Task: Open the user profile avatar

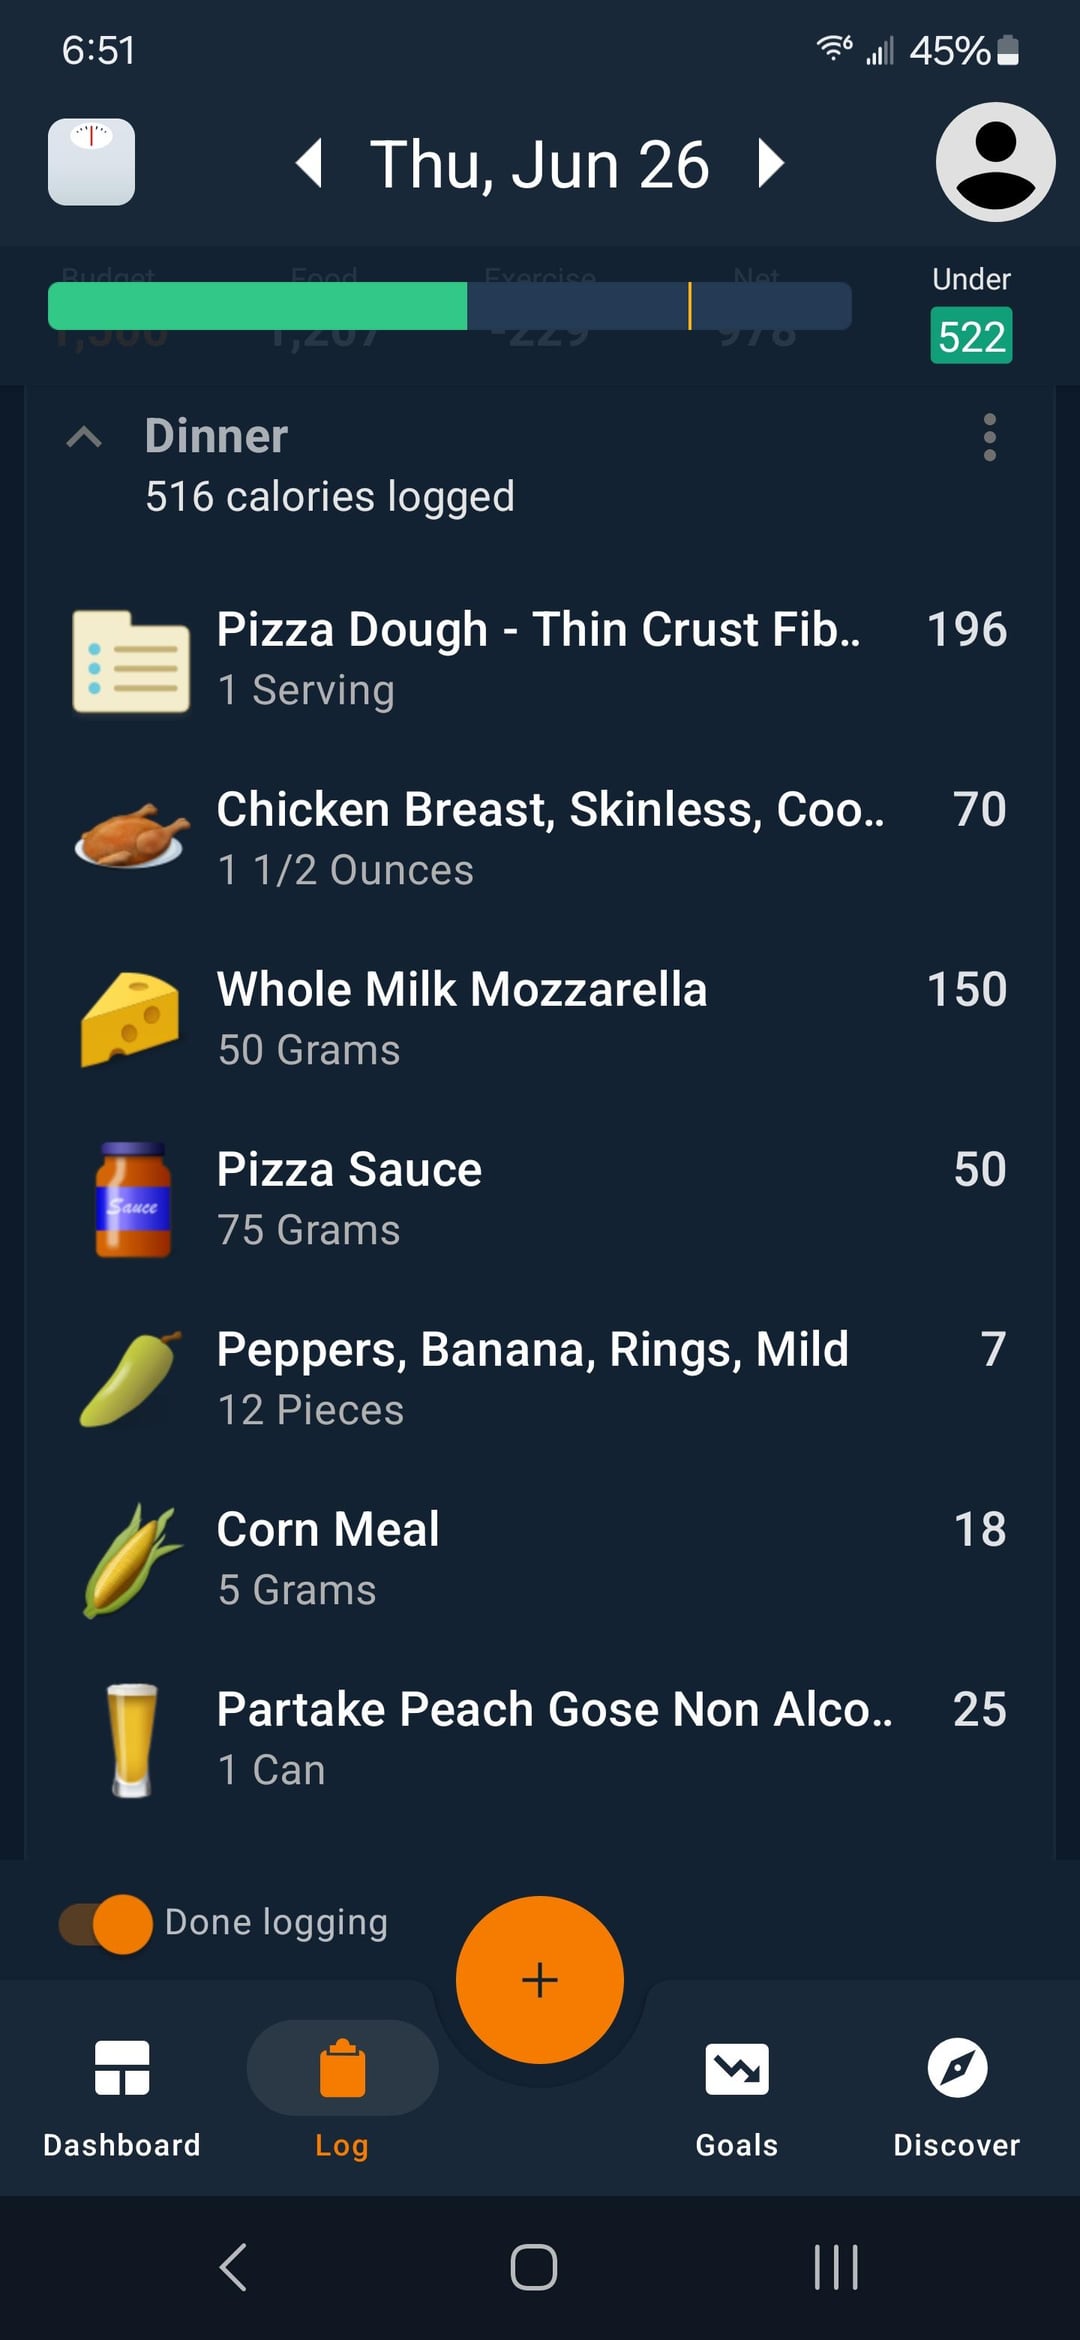Action: pyautogui.click(x=995, y=162)
